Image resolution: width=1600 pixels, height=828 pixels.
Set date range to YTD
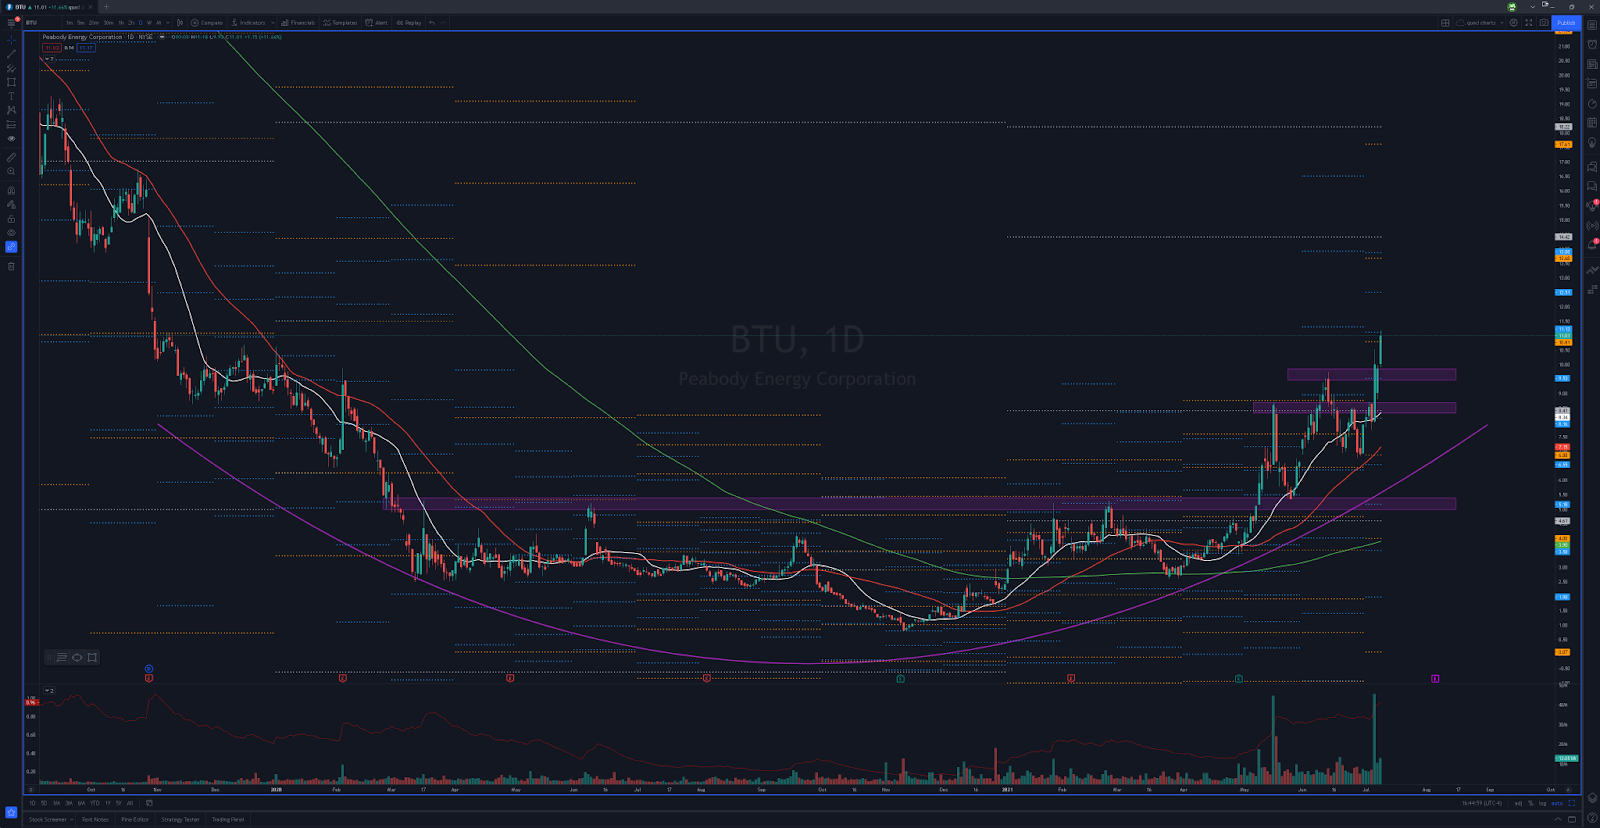[x=95, y=803]
